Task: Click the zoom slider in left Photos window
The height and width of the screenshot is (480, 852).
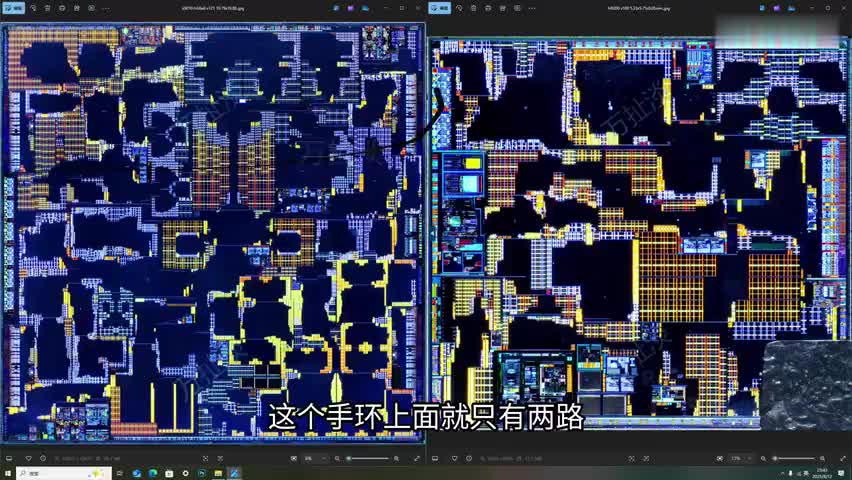Action: (x=368, y=458)
